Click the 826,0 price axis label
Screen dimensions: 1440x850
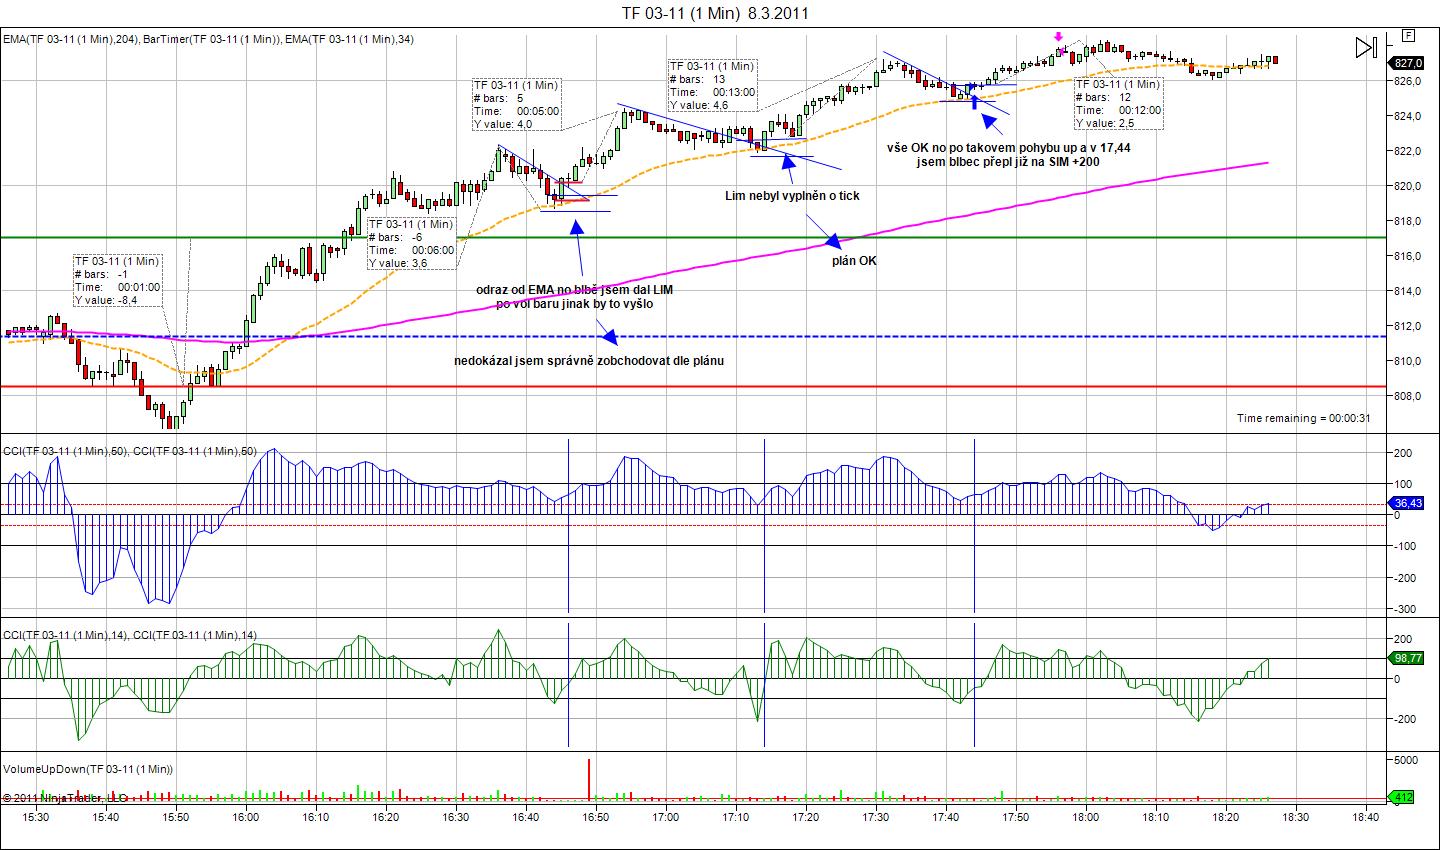tap(1408, 81)
